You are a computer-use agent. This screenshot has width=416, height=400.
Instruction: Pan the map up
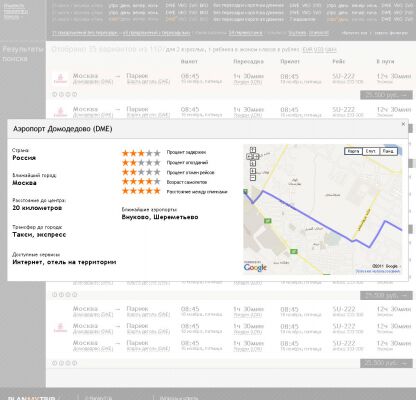coord(253,150)
